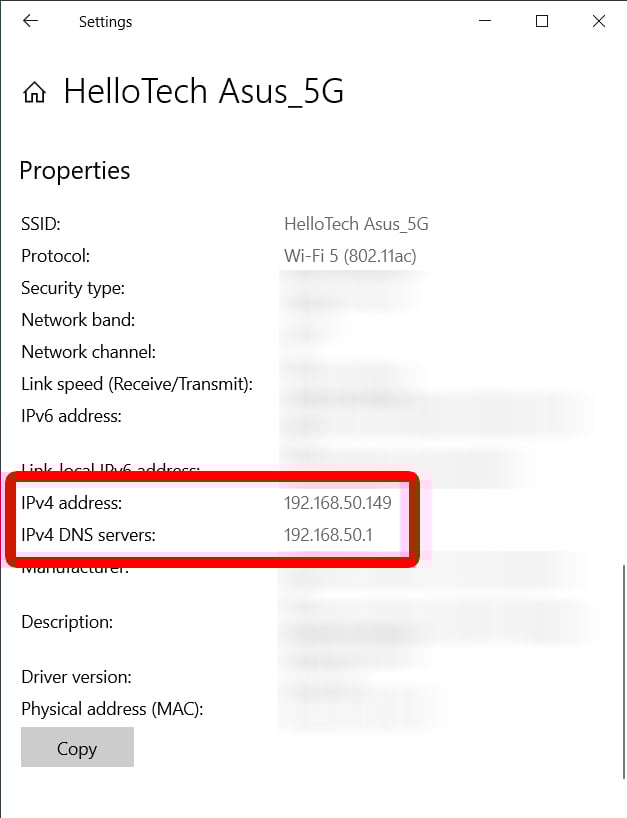This screenshot has height=818, width=627.
Task: Click the Settings title text
Action: [x=105, y=22]
